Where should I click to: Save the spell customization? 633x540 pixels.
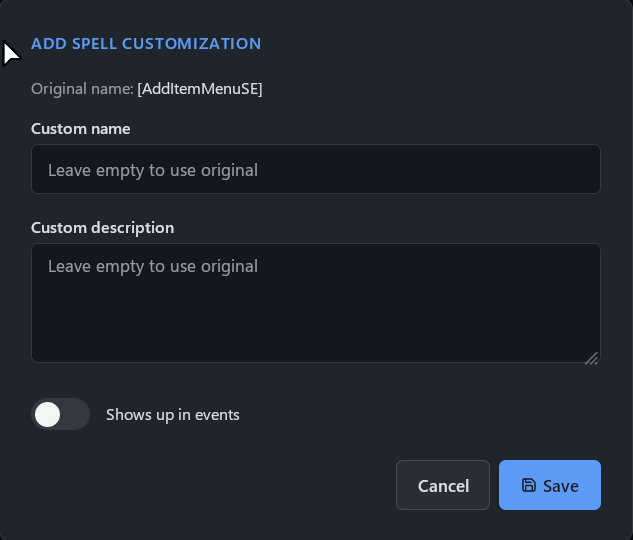tap(550, 485)
